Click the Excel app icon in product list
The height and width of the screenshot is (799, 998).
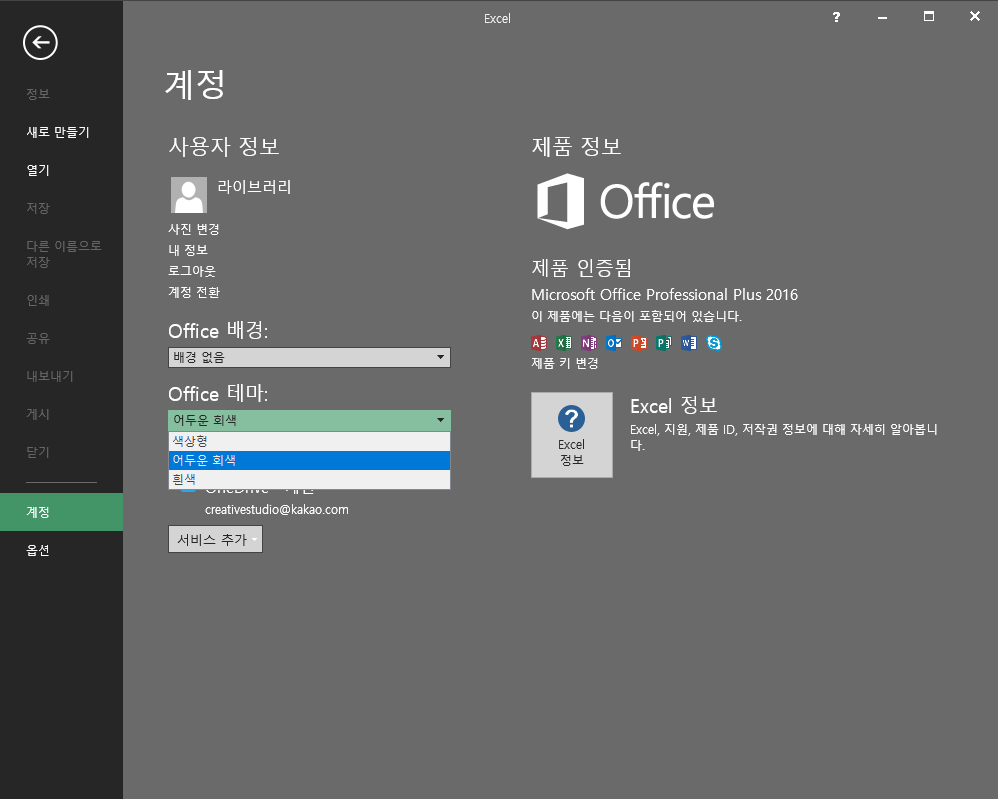[x=563, y=343]
